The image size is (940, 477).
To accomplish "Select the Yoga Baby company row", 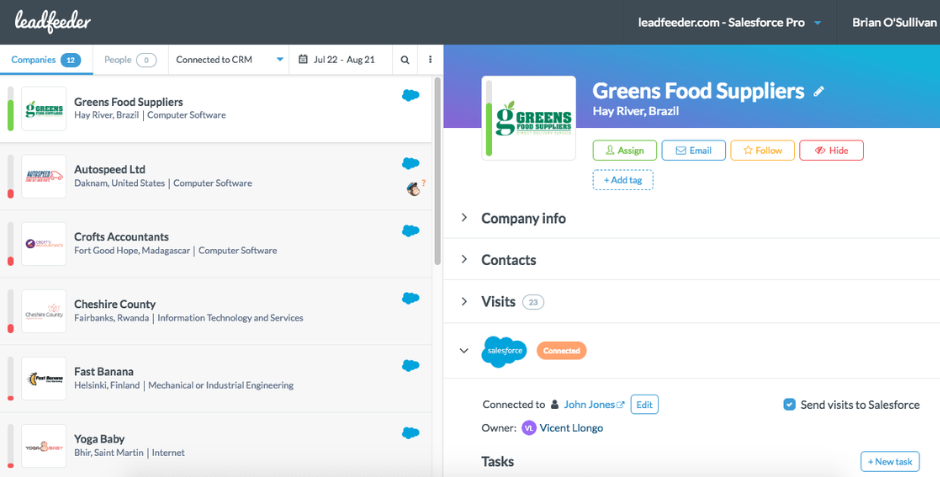I will [216, 446].
